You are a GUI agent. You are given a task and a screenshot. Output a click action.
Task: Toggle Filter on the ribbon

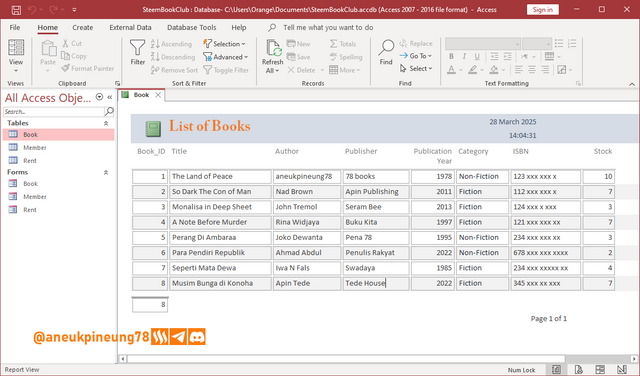(226, 70)
